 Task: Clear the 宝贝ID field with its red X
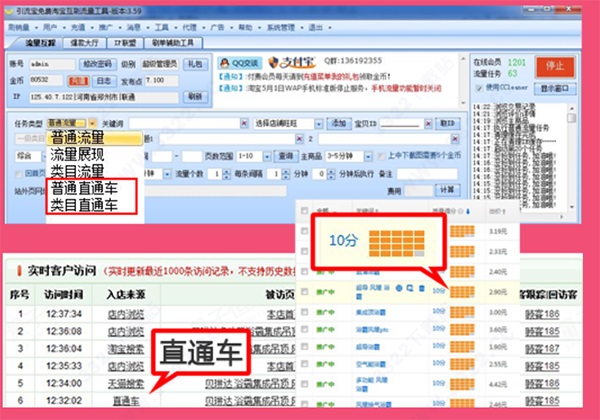pos(428,123)
